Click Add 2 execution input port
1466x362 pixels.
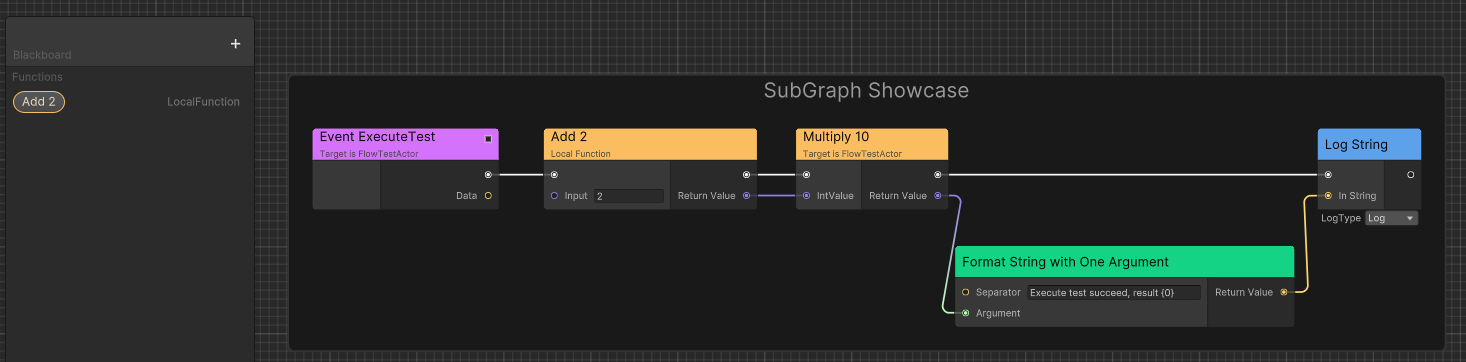coord(554,174)
